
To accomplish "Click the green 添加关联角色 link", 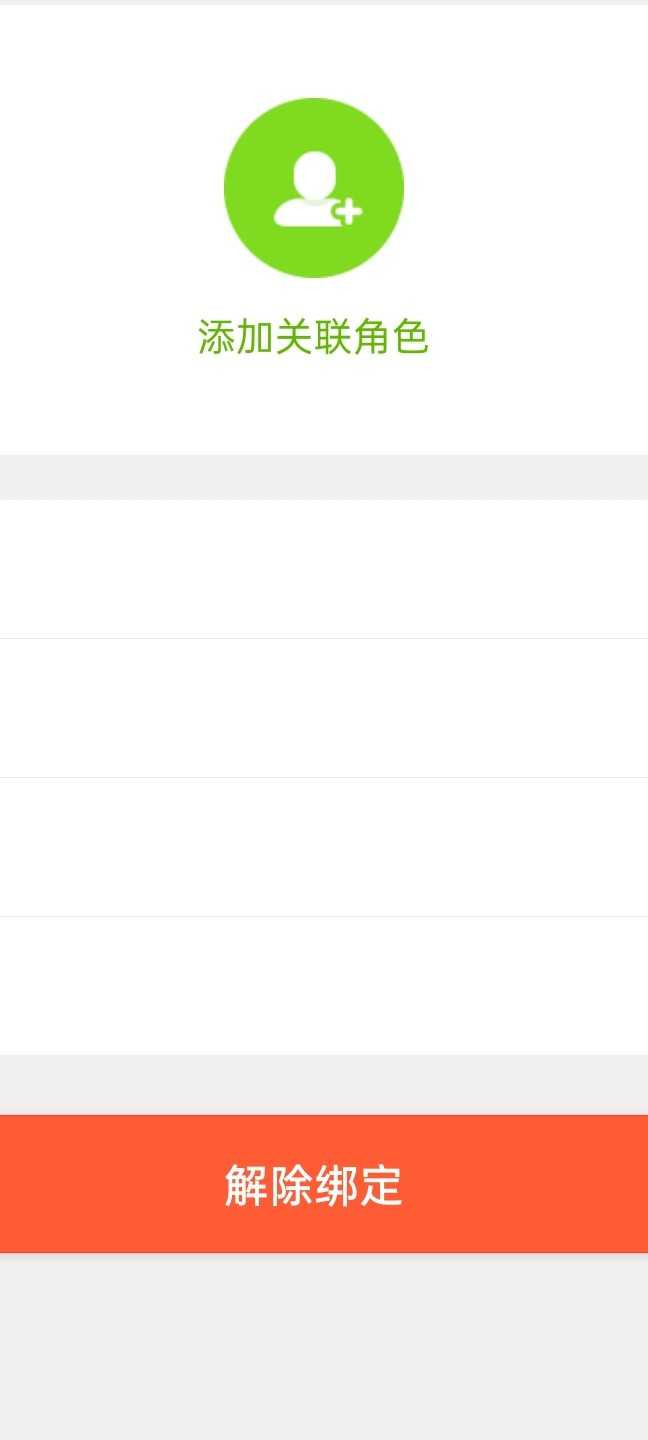I will point(313,338).
